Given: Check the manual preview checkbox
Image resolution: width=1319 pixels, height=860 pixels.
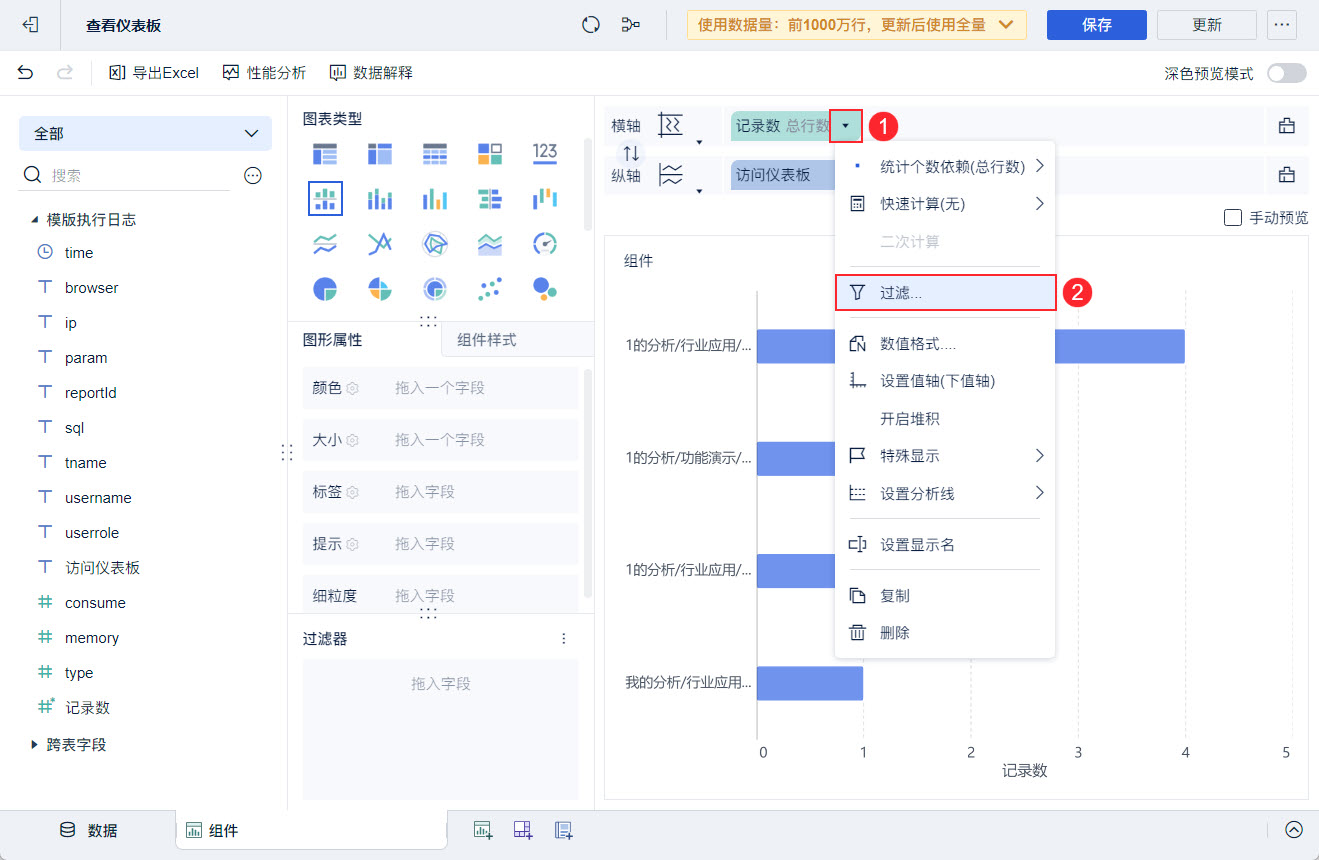Looking at the screenshot, I should [x=1233, y=218].
